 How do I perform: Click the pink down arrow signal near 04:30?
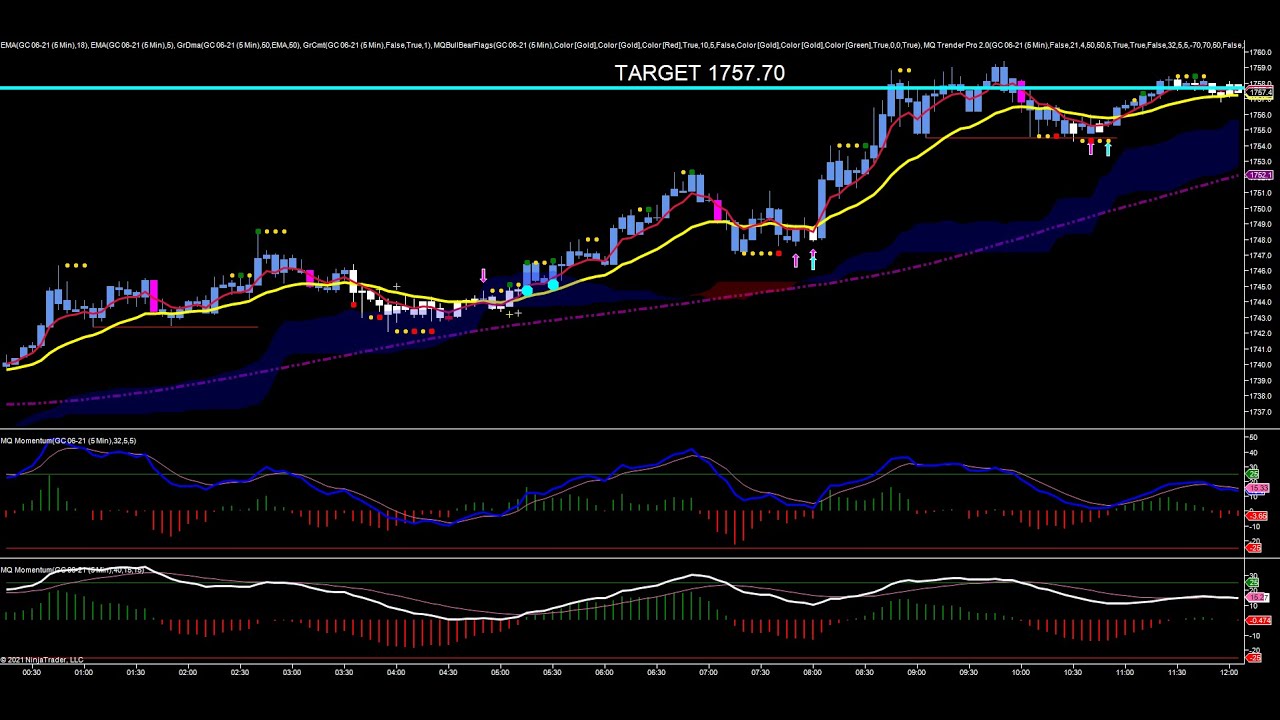[x=483, y=277]
